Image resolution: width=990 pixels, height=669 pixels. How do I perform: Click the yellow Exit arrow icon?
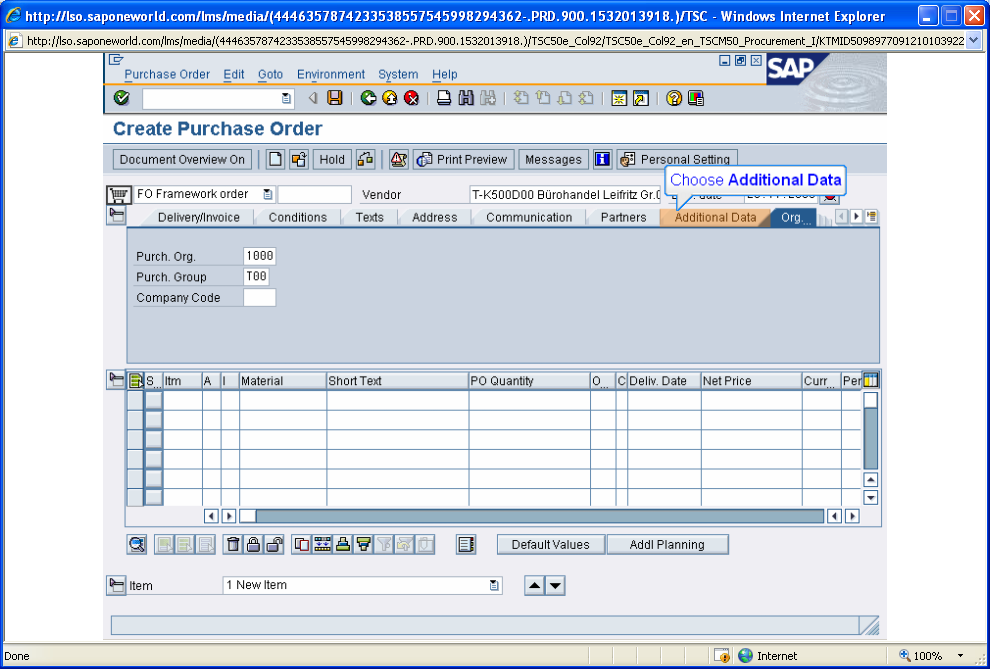point(390,98)
